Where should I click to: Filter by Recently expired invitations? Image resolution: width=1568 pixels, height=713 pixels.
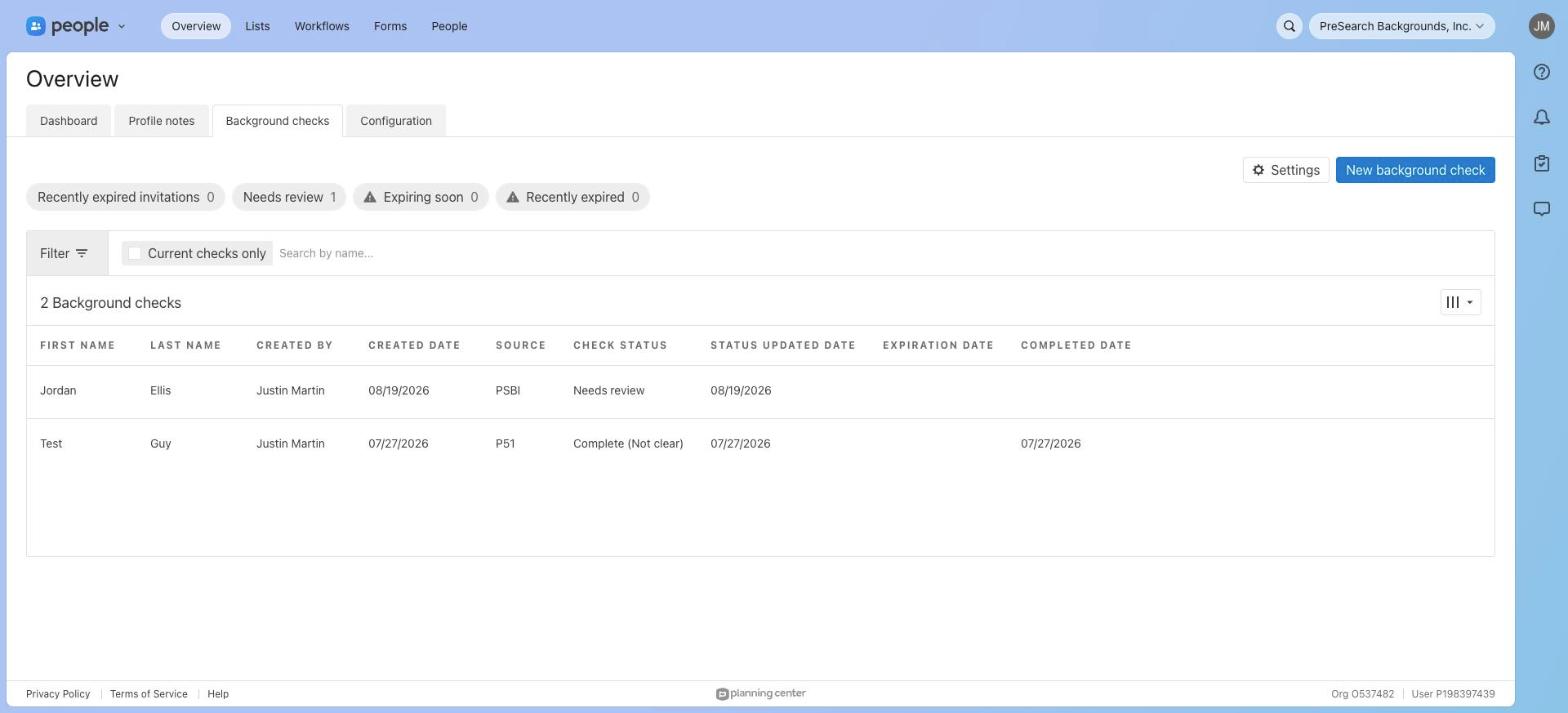[x=126, y=197]
